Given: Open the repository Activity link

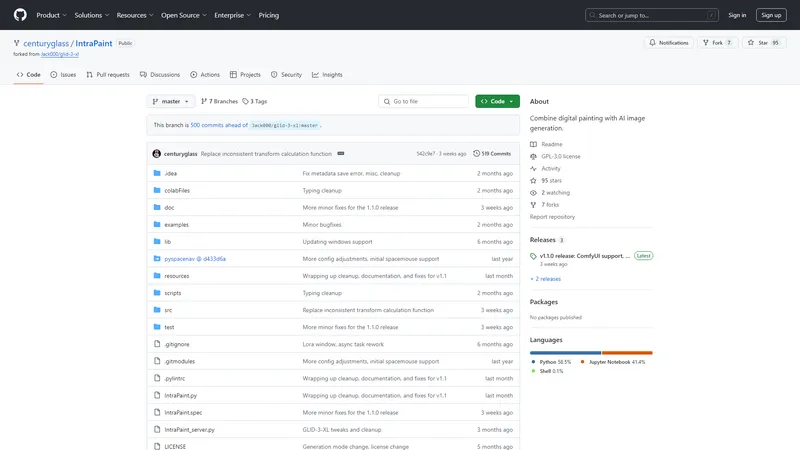Looking at the screenshot, I should click(545, 168).
